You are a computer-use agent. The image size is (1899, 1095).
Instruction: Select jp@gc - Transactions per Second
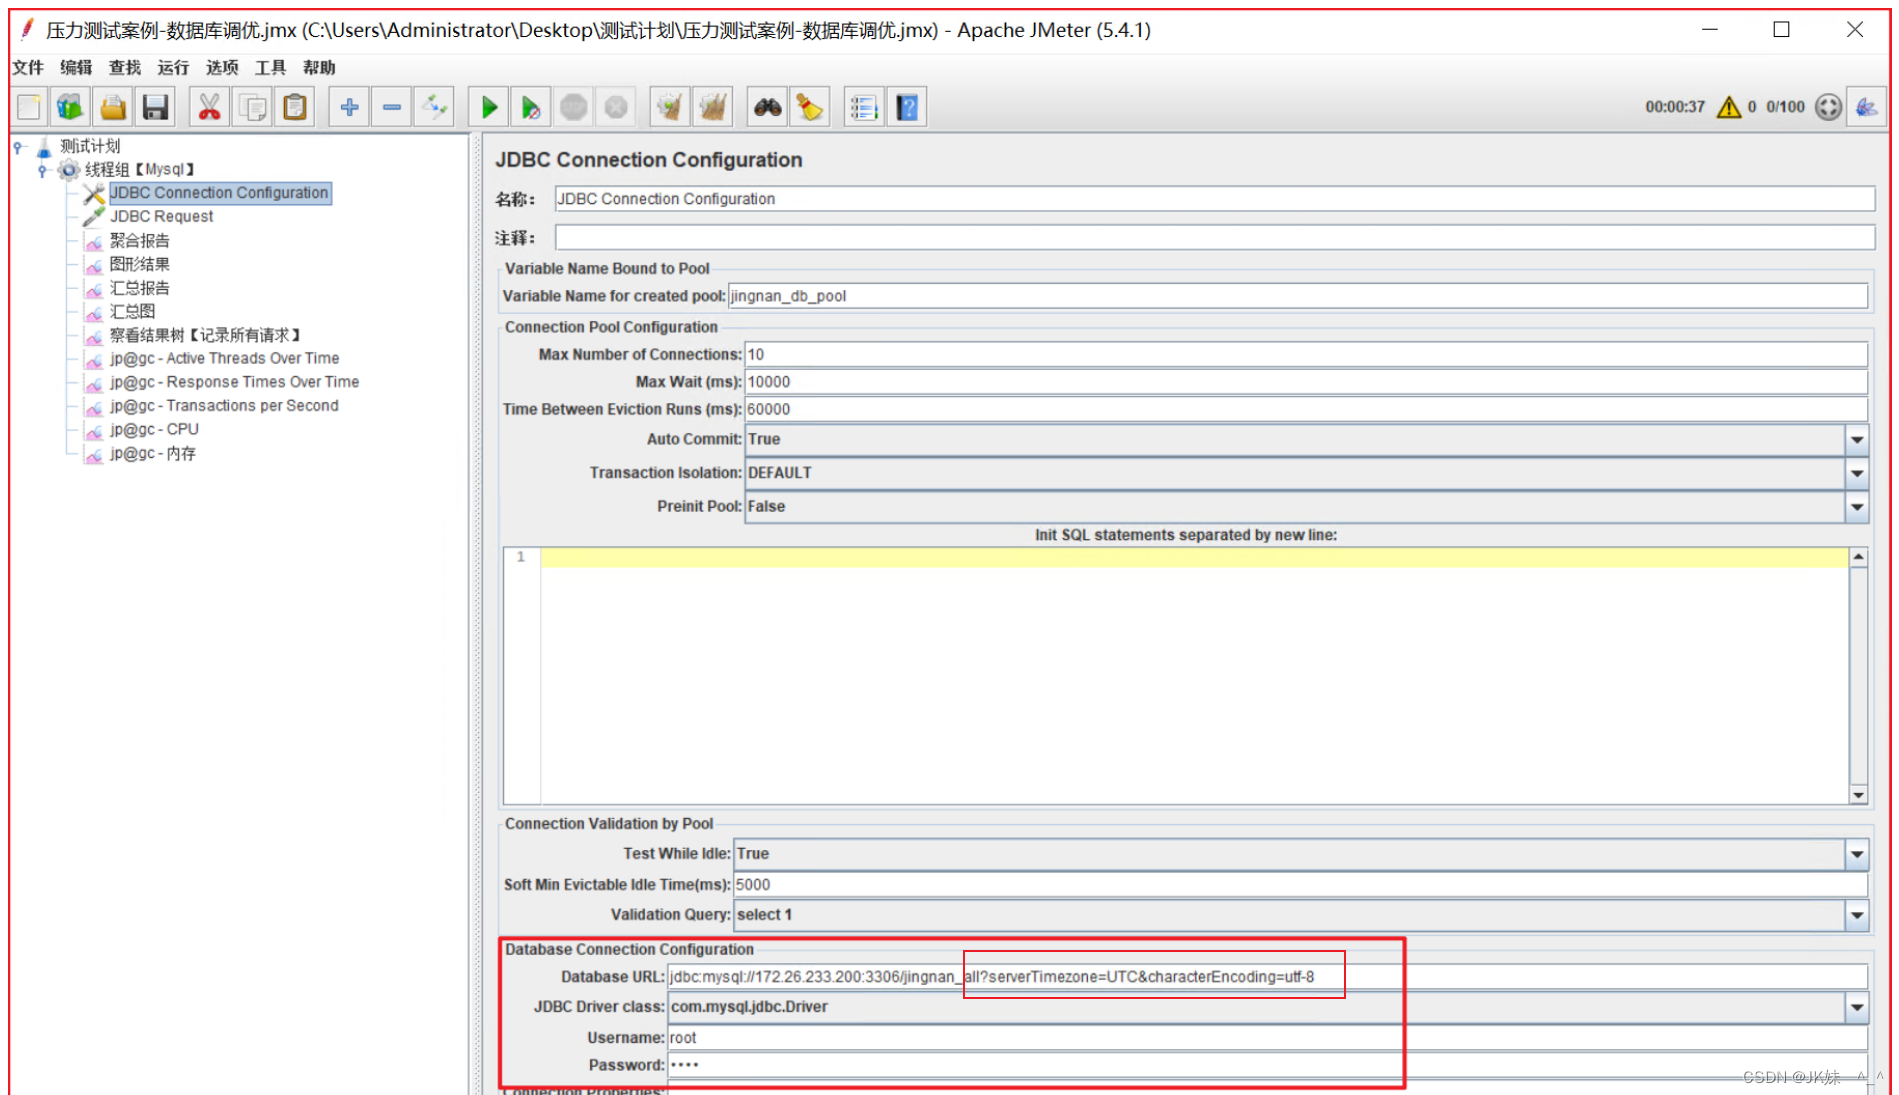(x=224, y=406)
